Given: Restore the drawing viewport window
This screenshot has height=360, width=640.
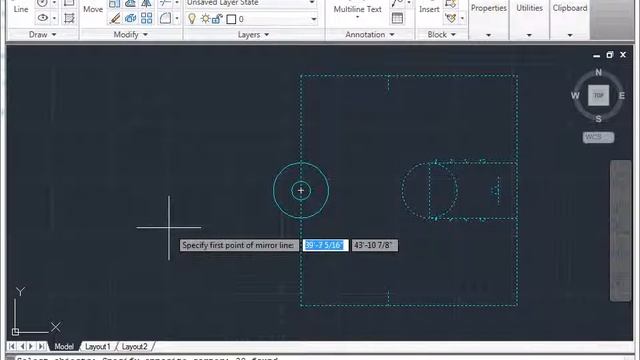Looking at the screenshot, I should pos(609,55).
